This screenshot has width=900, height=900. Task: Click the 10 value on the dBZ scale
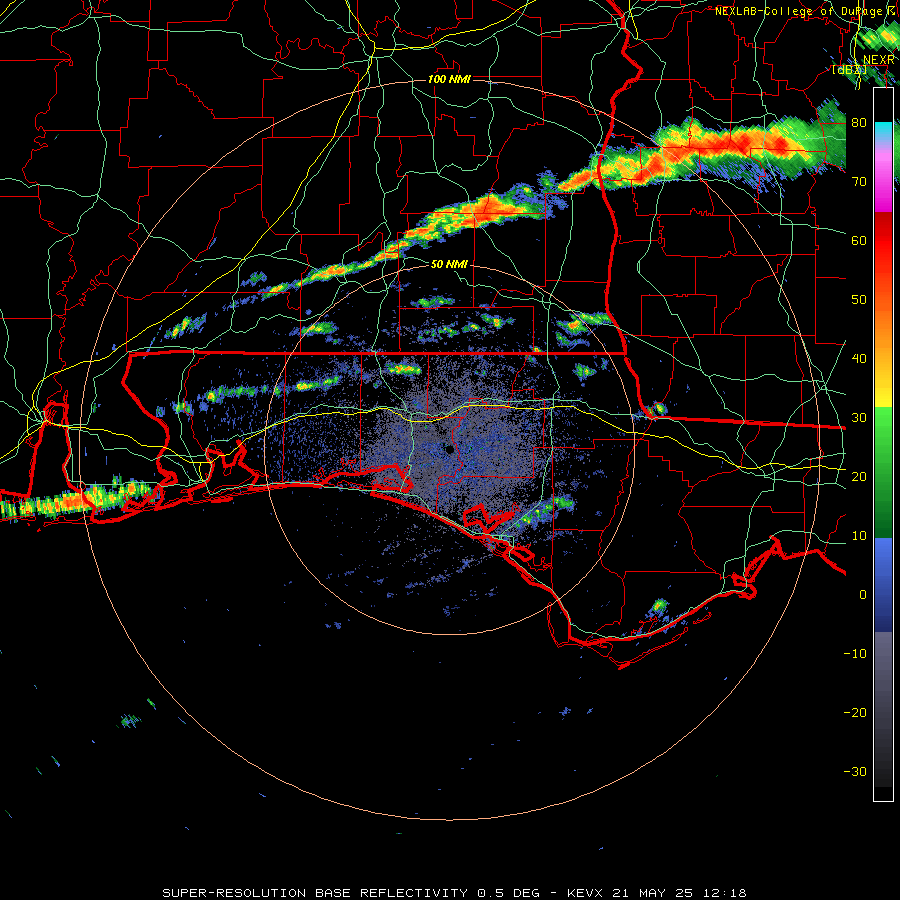tap(859, 536)
